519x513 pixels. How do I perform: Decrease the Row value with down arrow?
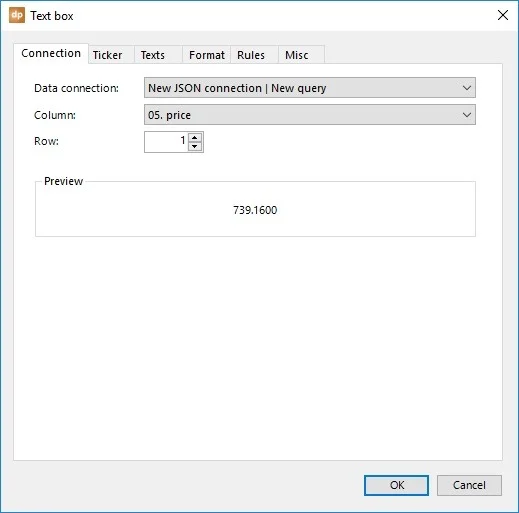click(x=195, y=146)
